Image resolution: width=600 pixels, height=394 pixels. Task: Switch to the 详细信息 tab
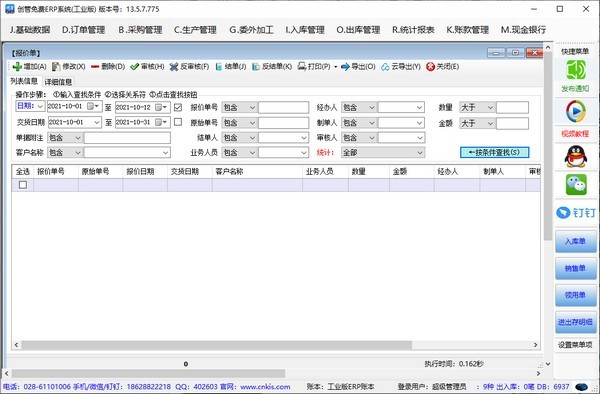58,82
